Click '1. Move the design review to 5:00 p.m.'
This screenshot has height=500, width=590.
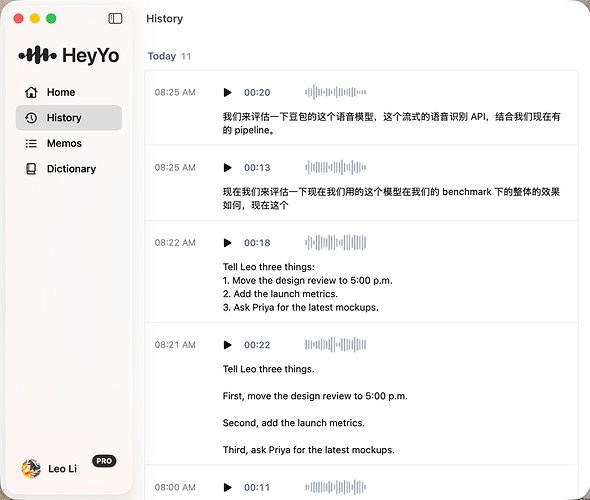[x=307, y=281]
